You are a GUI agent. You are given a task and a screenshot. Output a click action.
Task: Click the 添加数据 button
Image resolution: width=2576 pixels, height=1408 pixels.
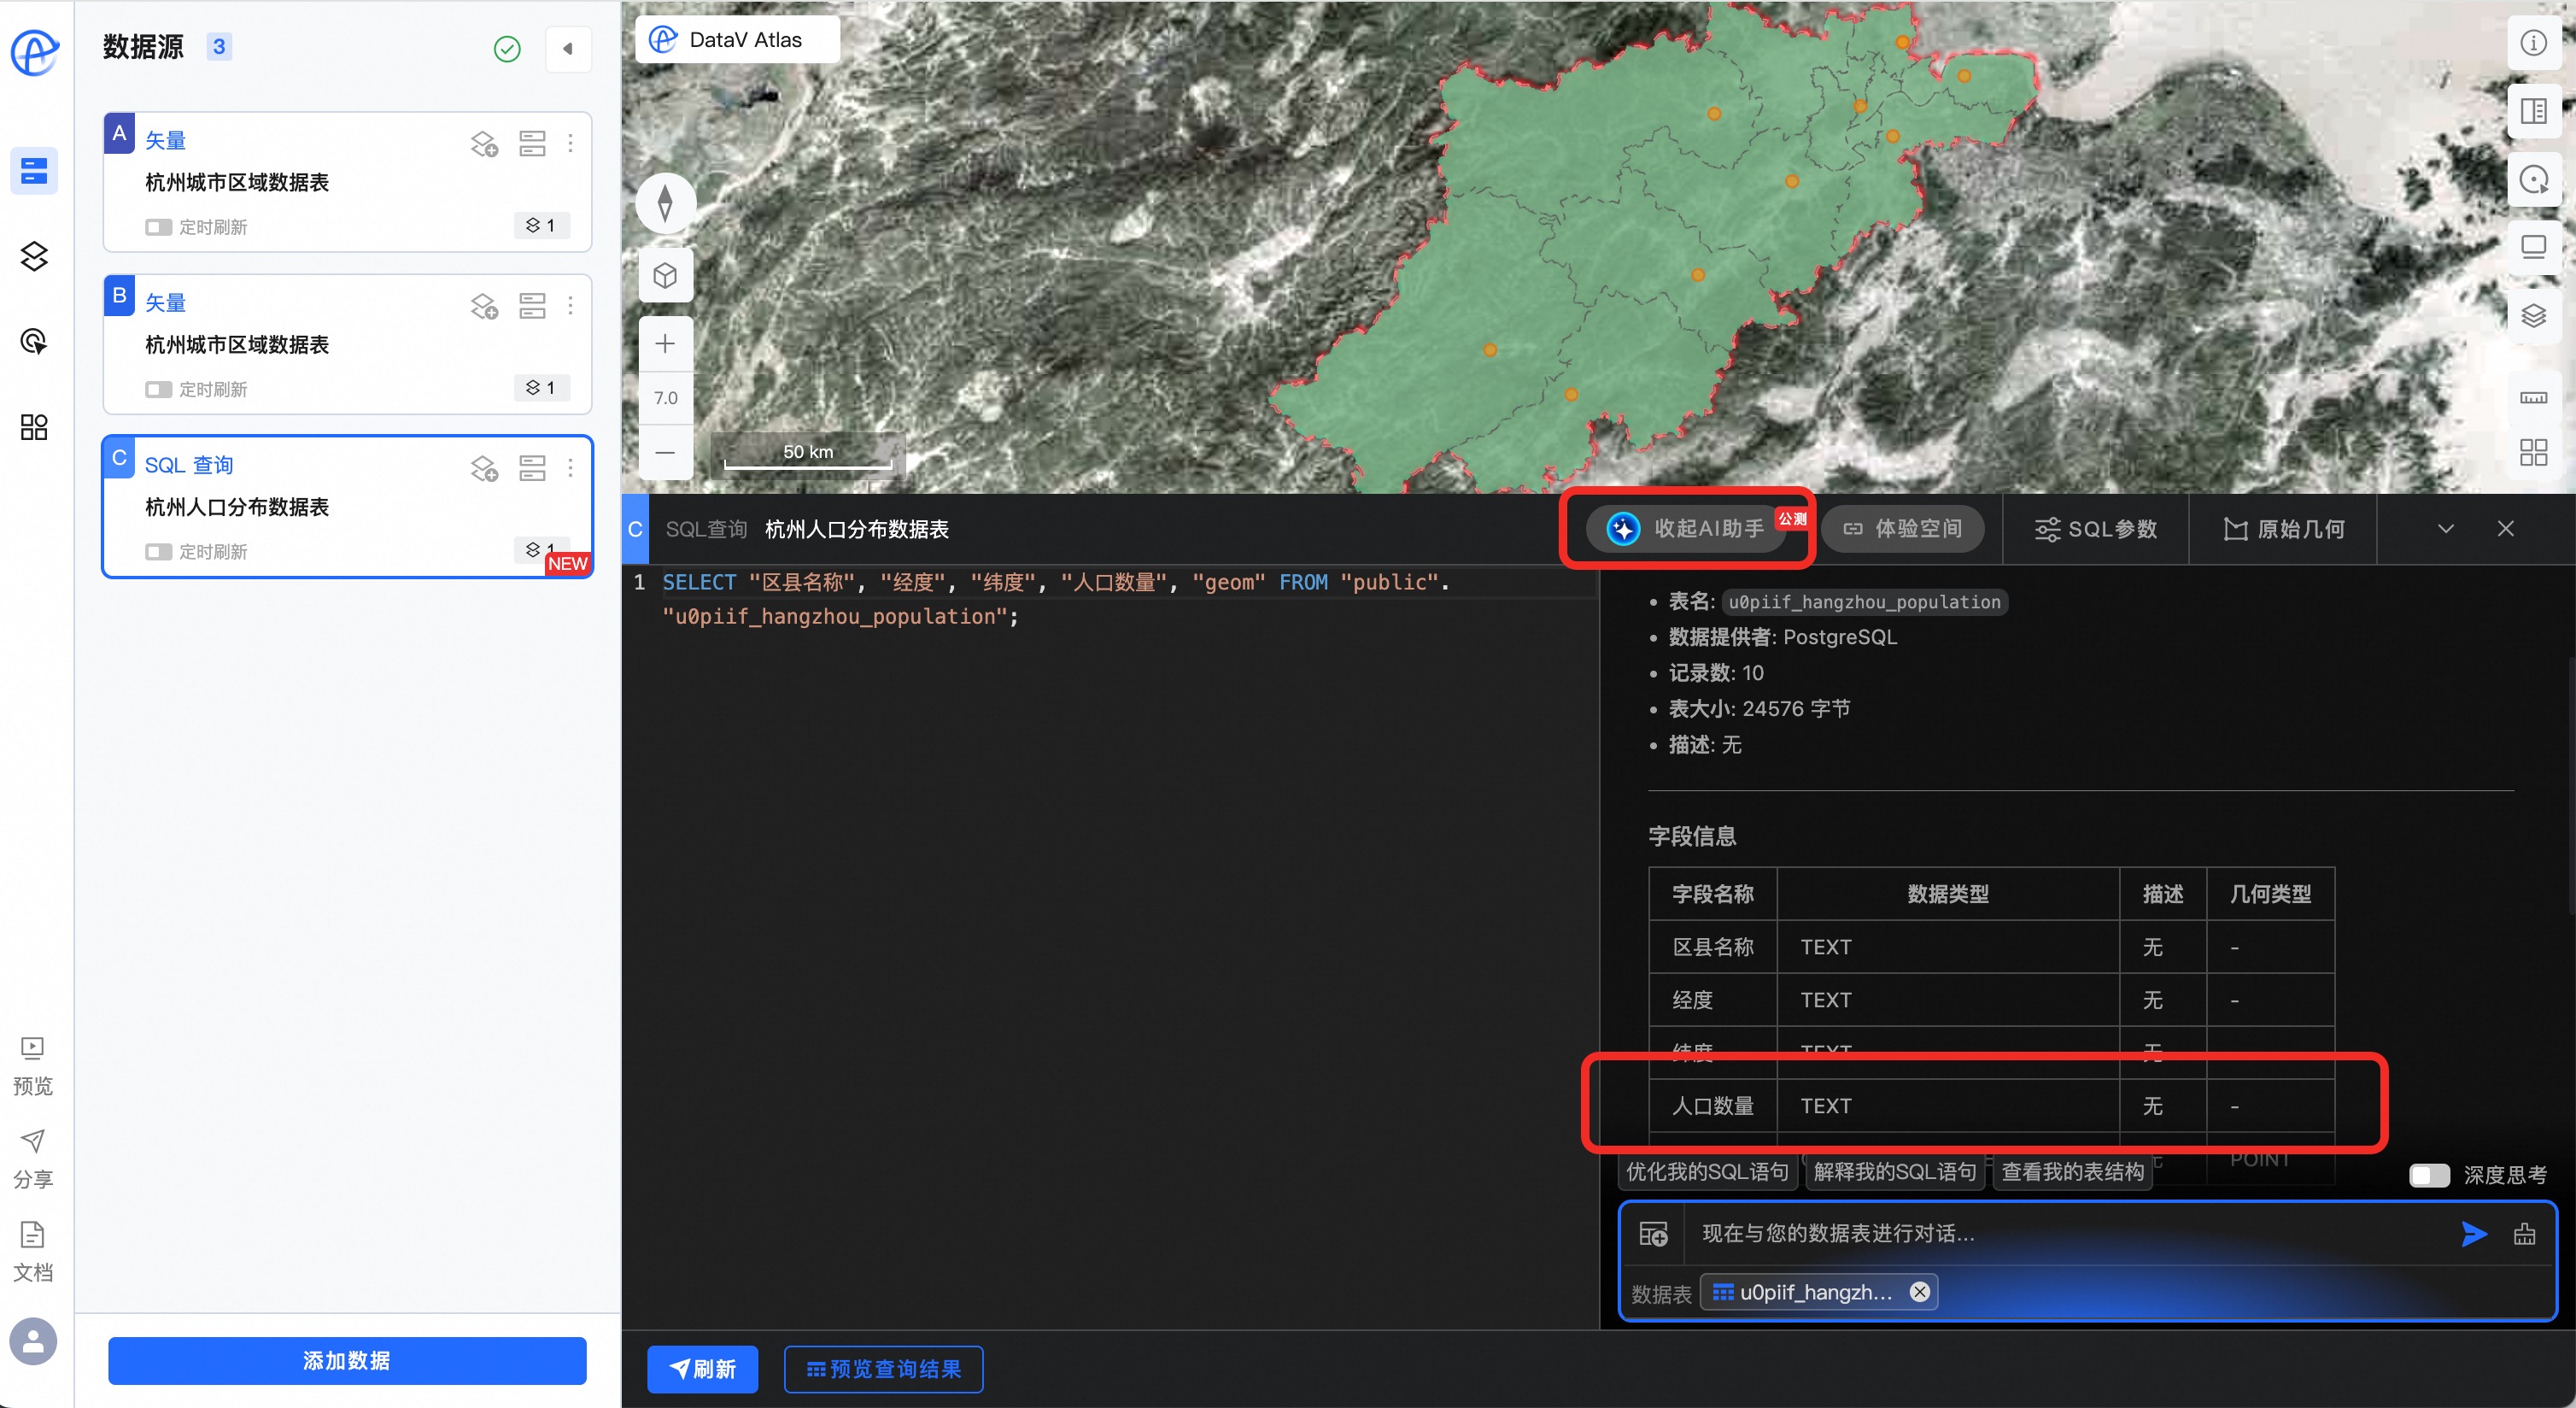(x=347, y=1361)
